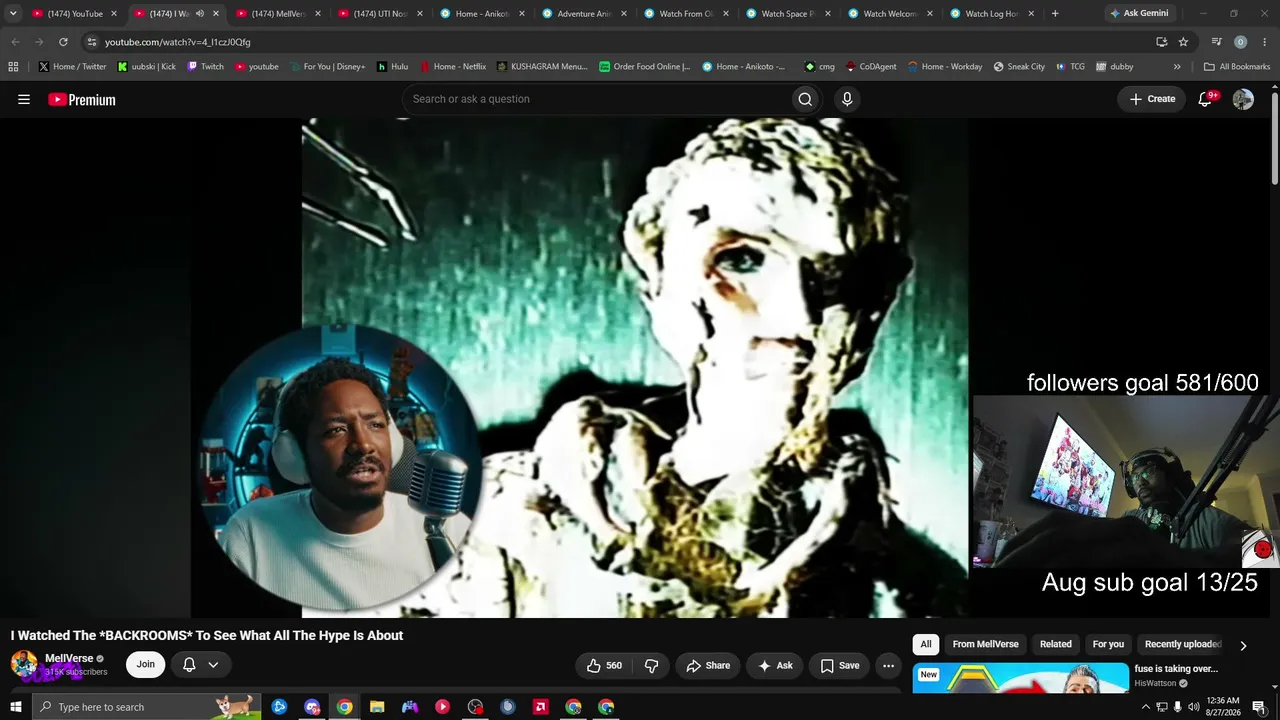
Task: Like the video with thumbs up
Action: [x=604, y=665]
